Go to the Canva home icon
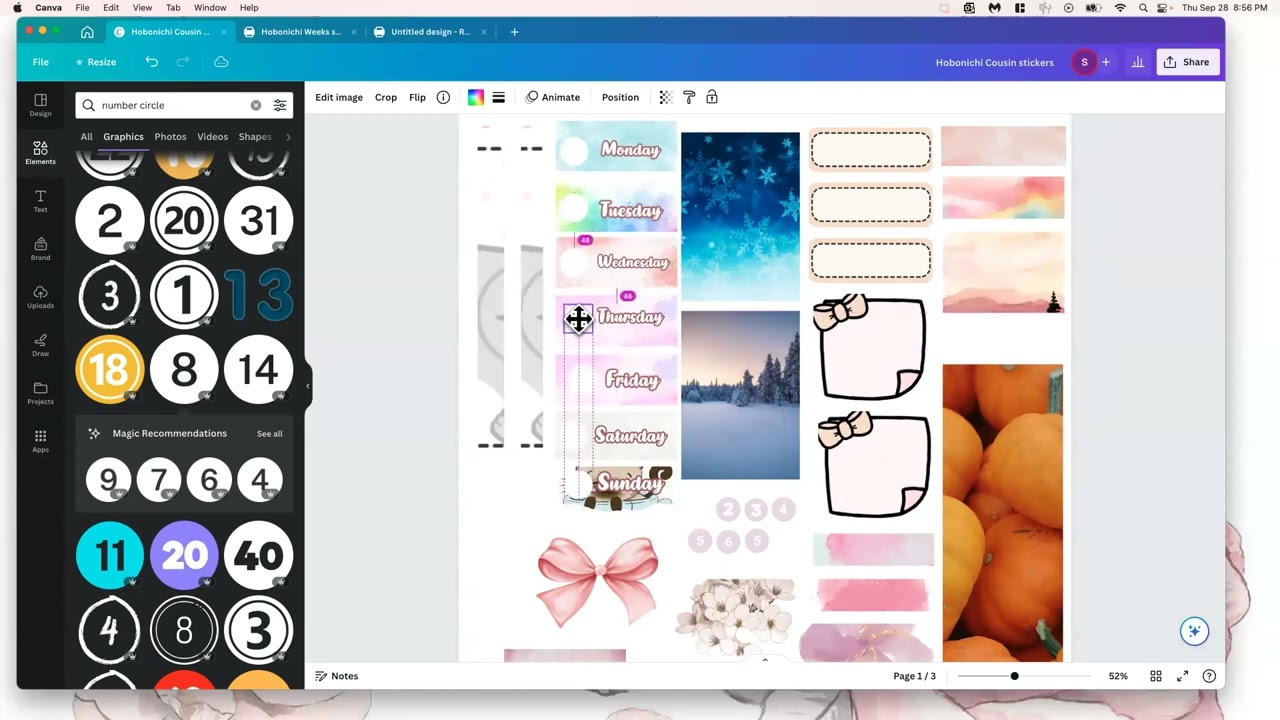Viewport: 1280px width, 720px height. tap(87, 32)
